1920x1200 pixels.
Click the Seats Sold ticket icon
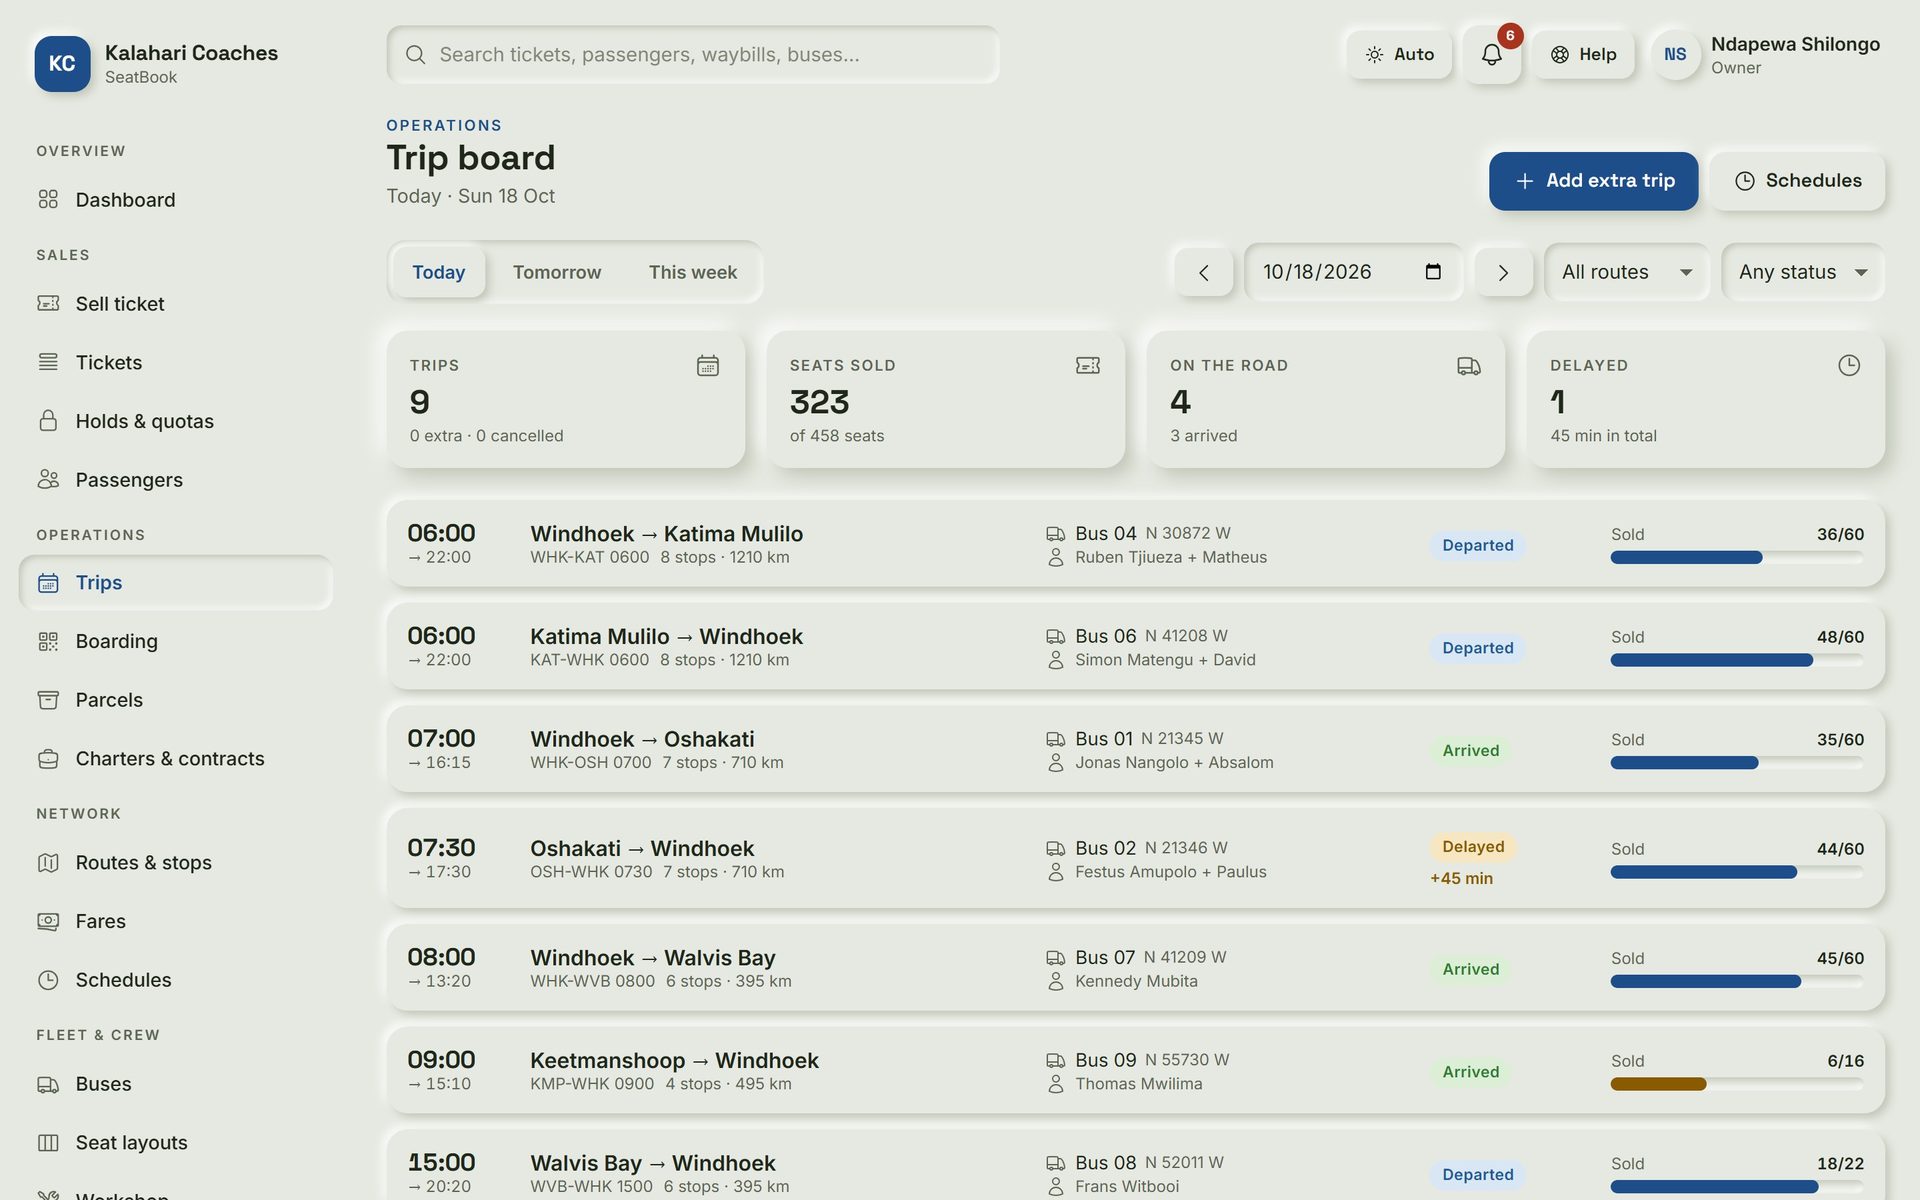tap(1088, 366)
